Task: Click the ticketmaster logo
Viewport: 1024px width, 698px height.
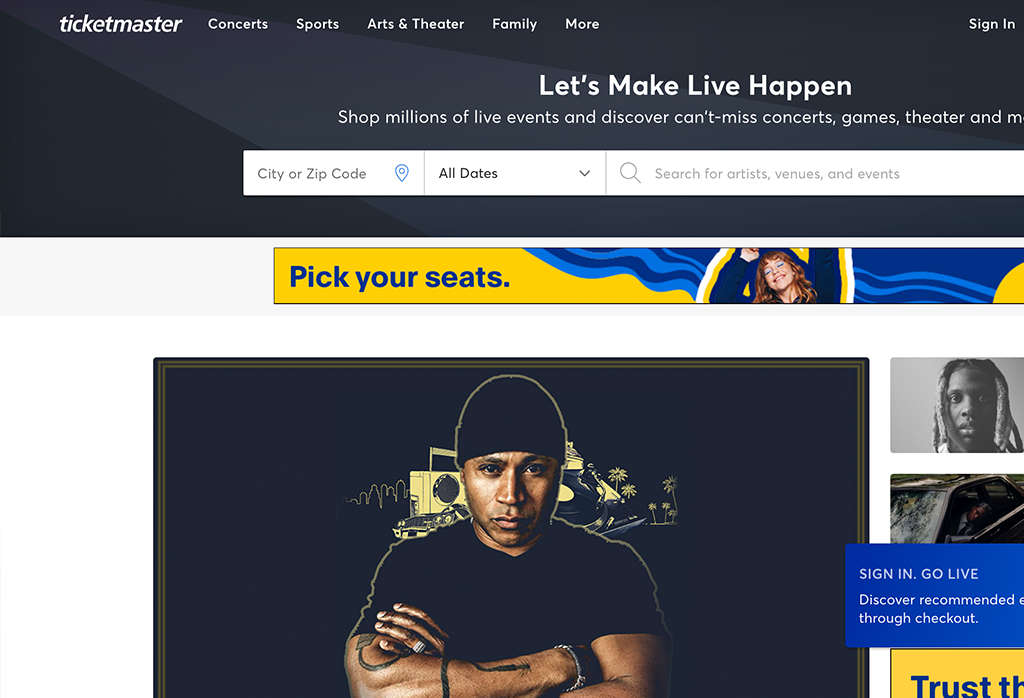Action: tap(121, 24)
